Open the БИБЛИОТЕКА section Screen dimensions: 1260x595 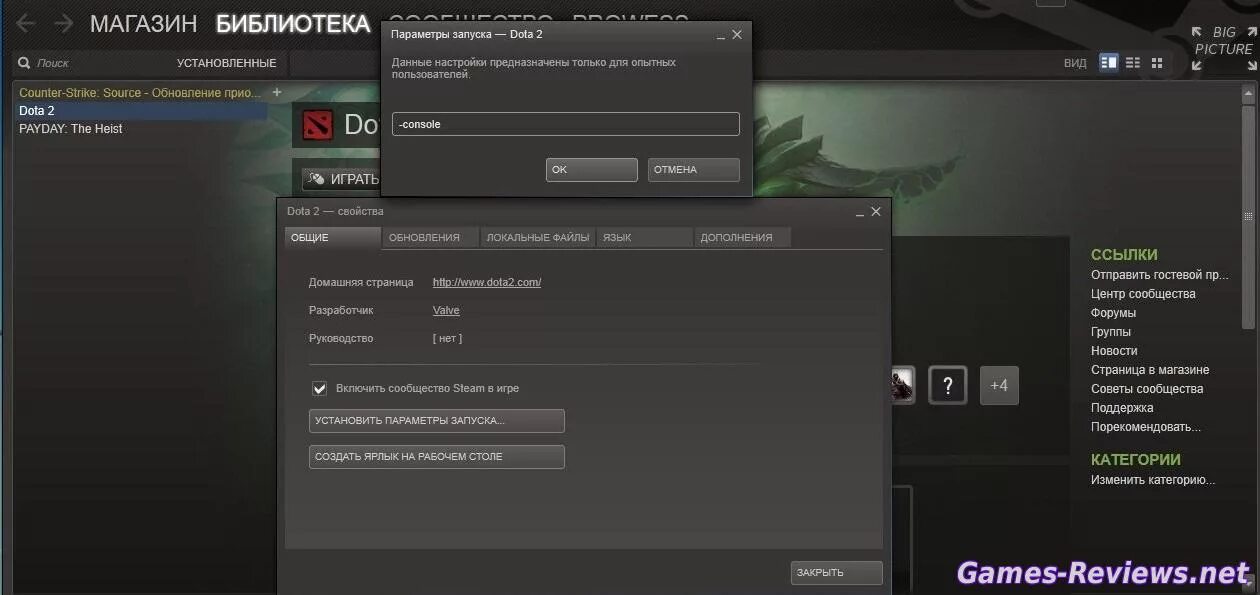tap(293, 24)
